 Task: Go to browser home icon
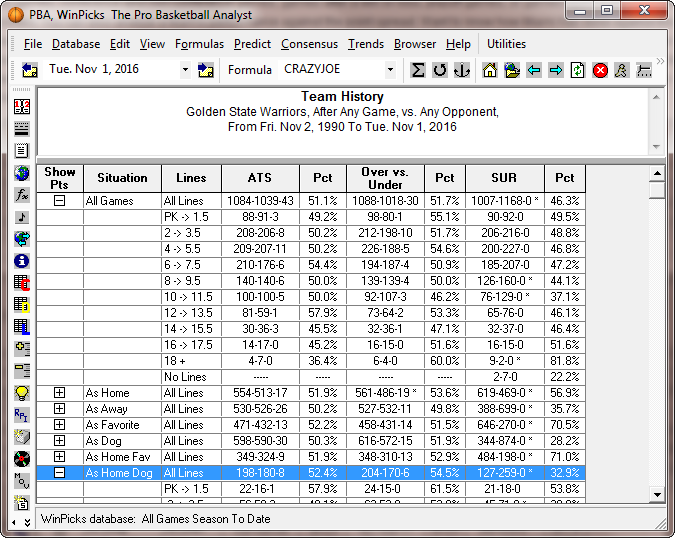[489, 70]
